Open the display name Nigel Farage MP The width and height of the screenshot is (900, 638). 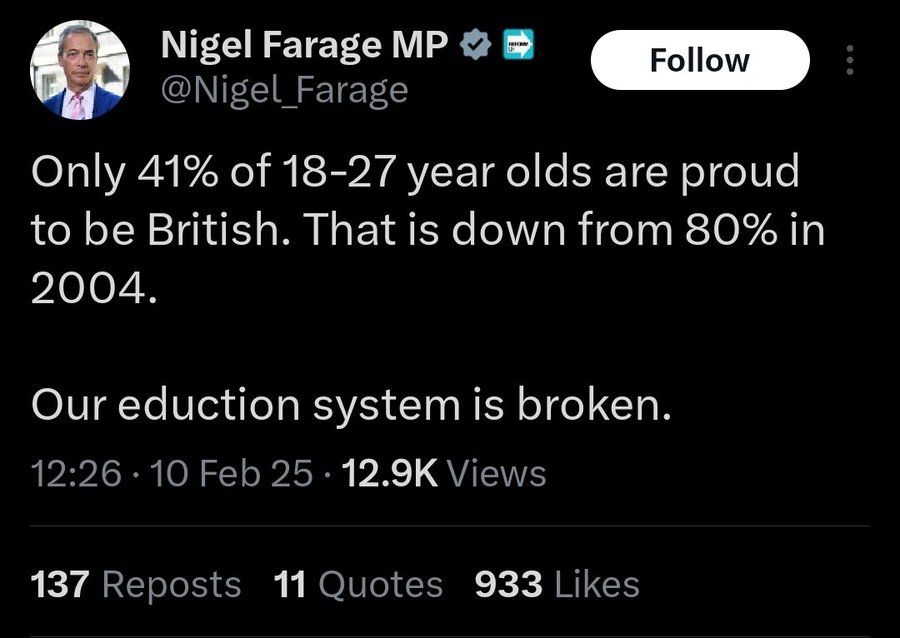(x=304, y=45)
